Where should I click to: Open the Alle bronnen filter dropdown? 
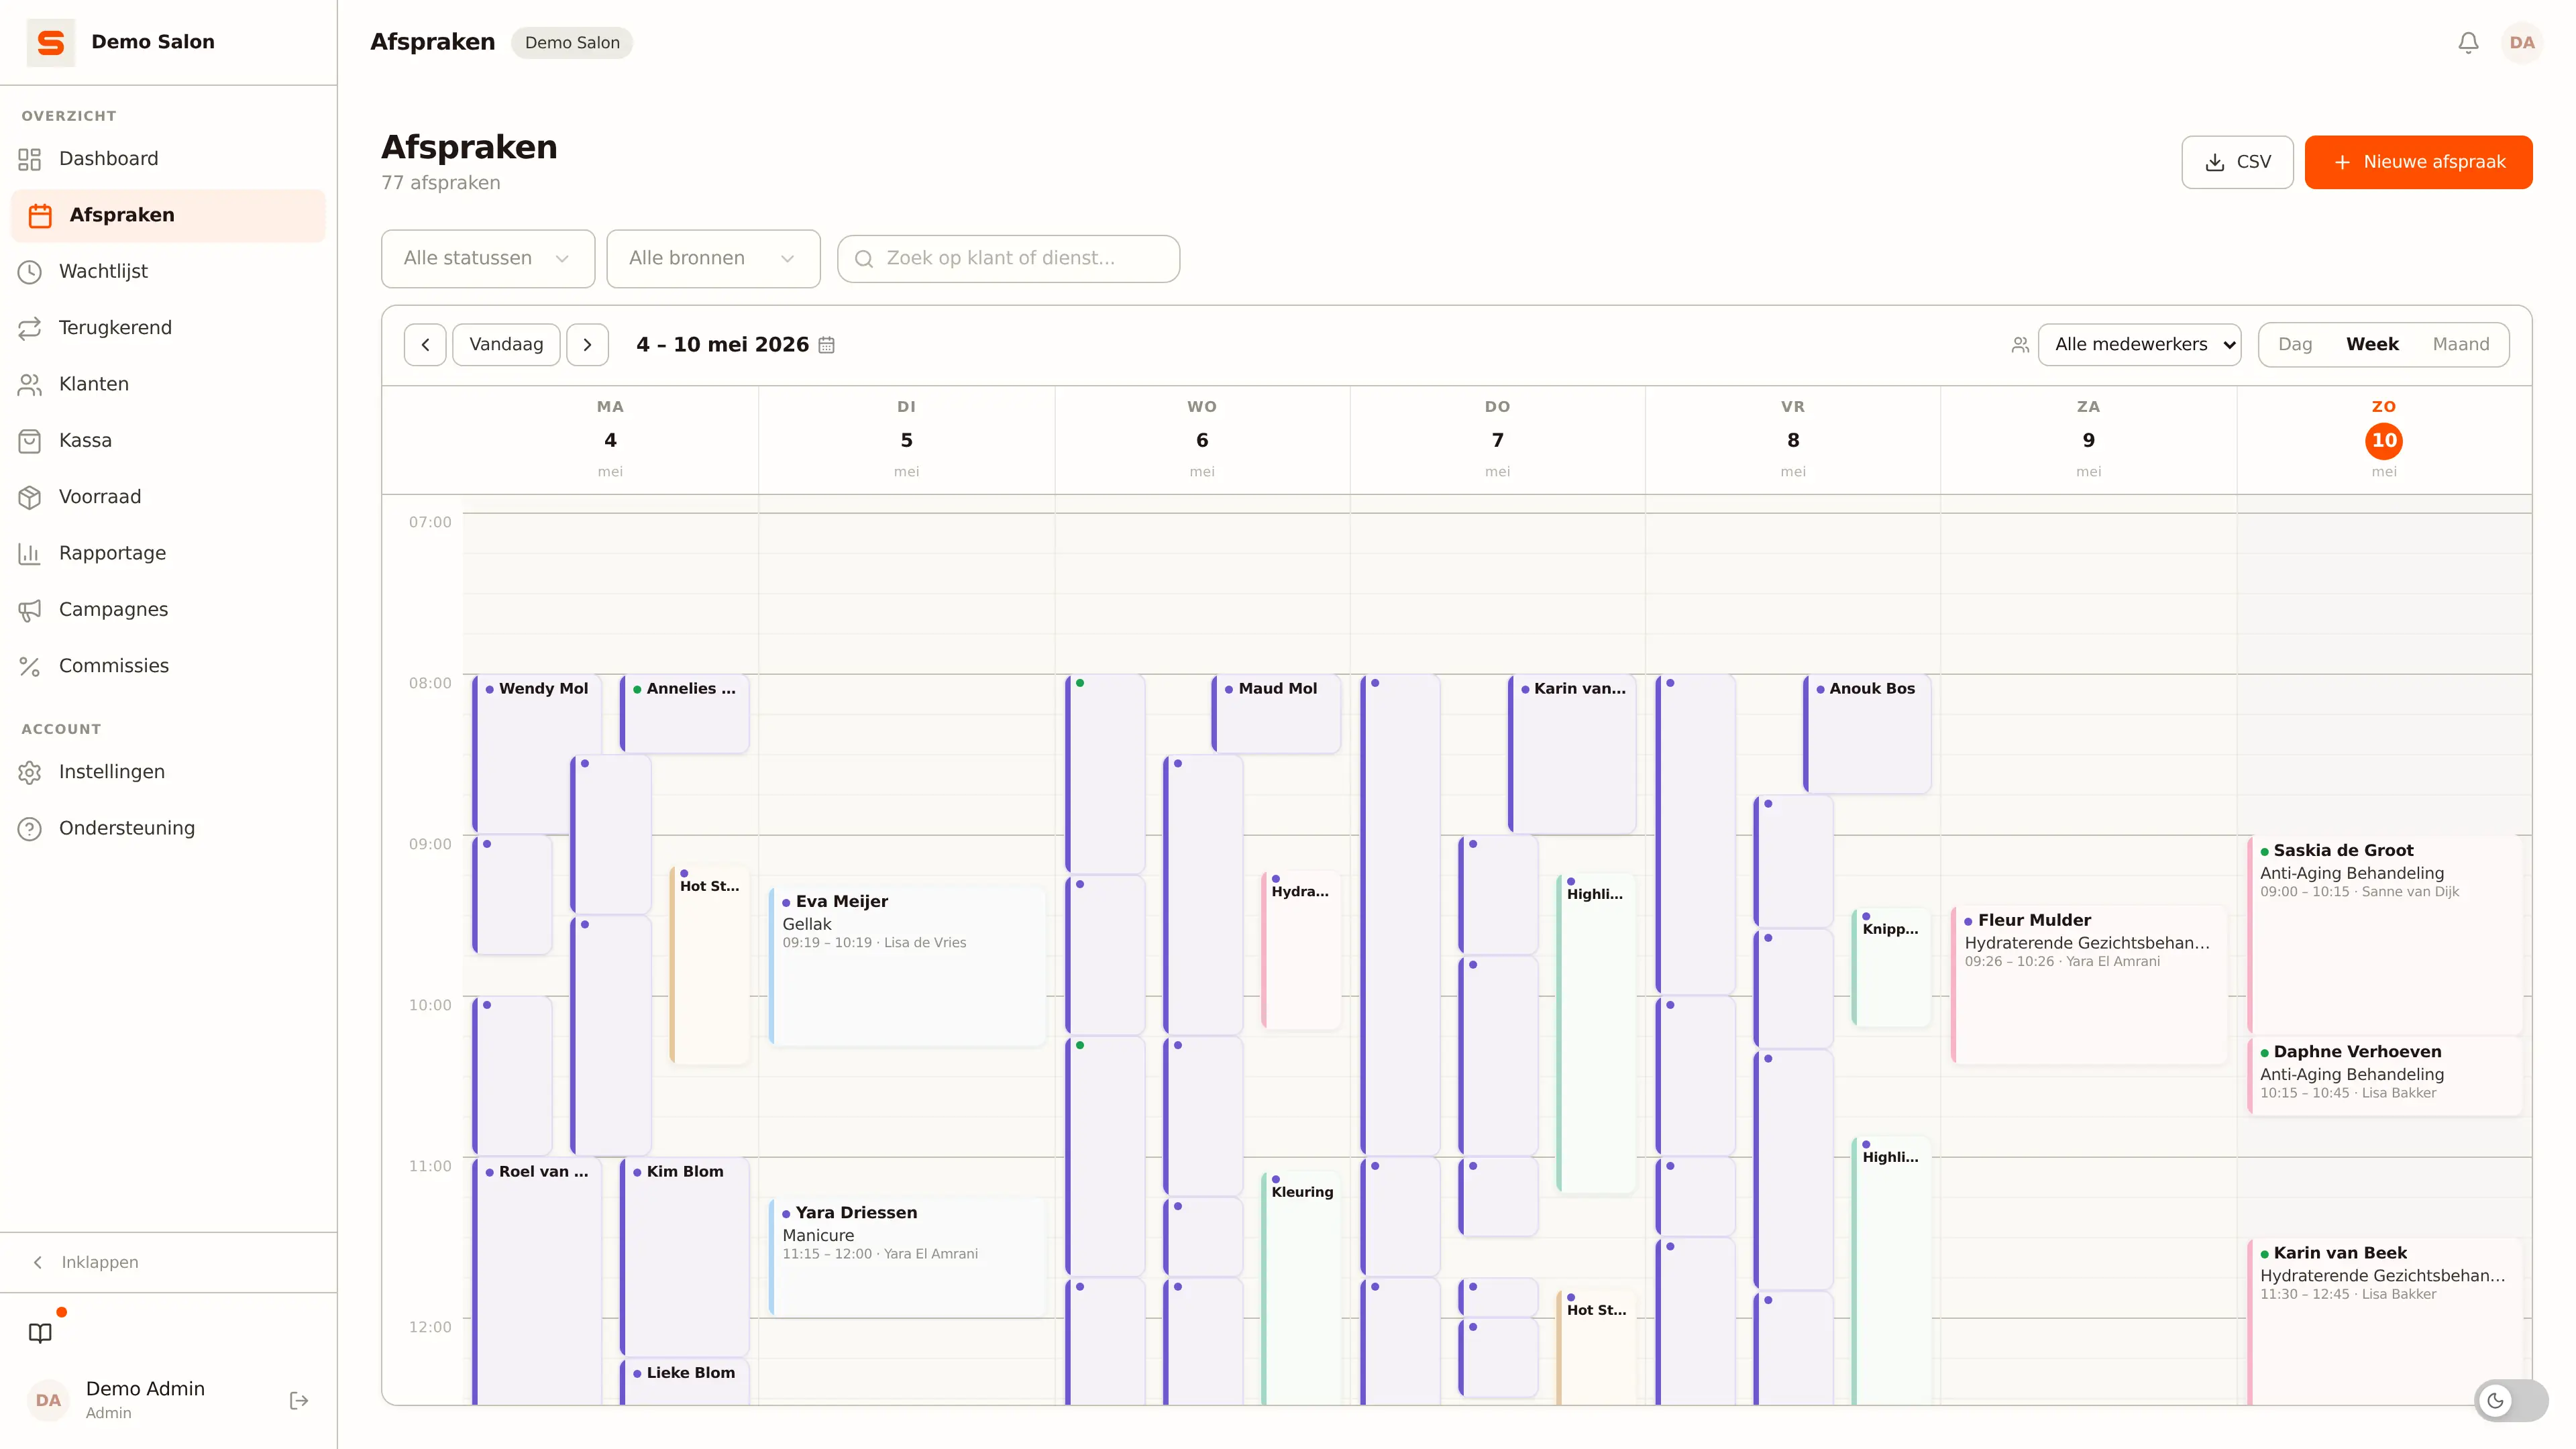click(x=713, y=259)
